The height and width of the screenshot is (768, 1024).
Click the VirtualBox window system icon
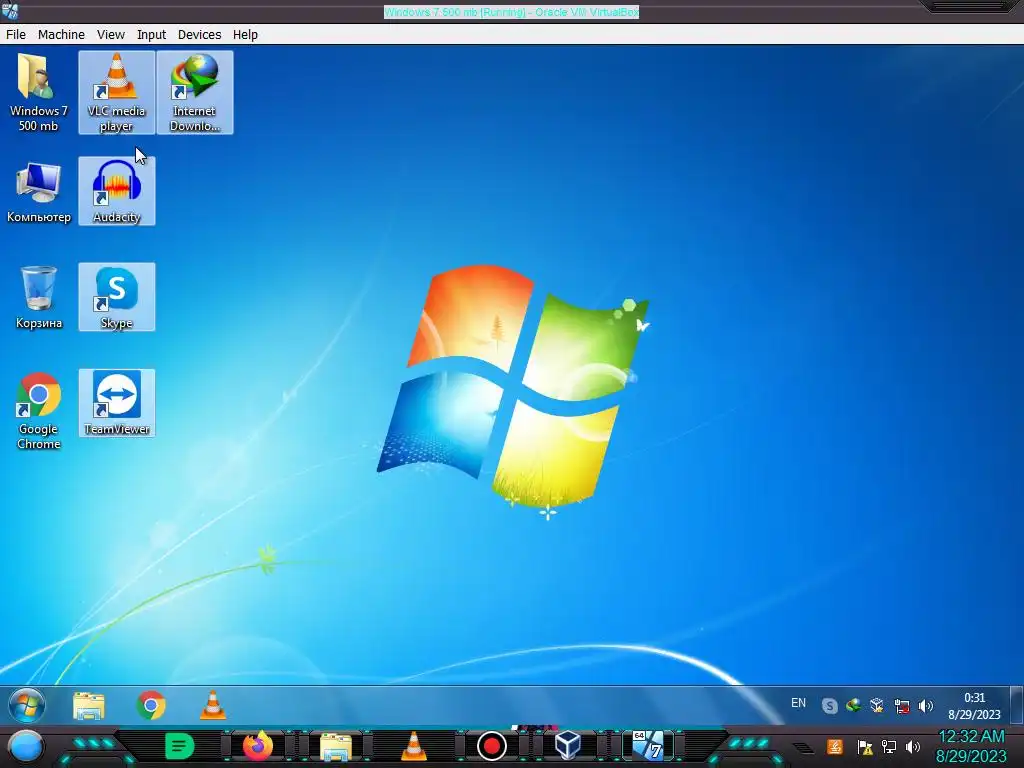10,10
